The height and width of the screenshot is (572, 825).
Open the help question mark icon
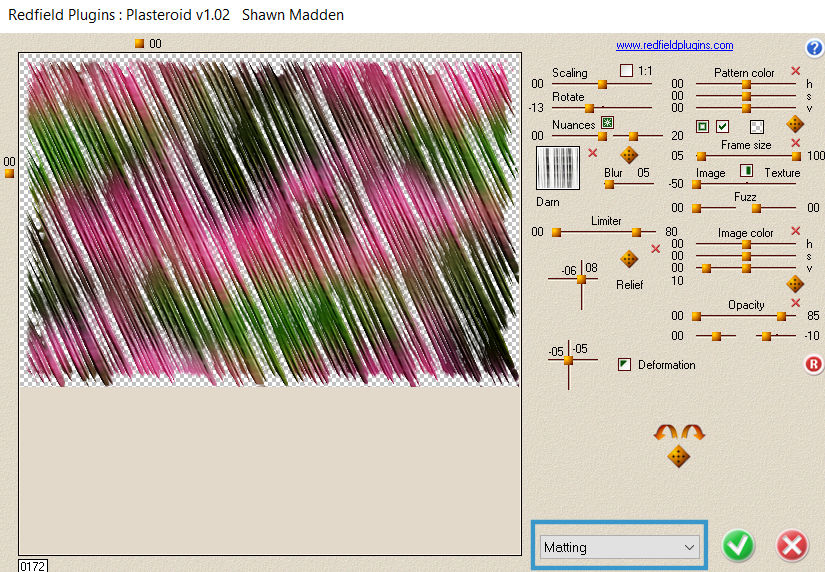coord(814,48)
